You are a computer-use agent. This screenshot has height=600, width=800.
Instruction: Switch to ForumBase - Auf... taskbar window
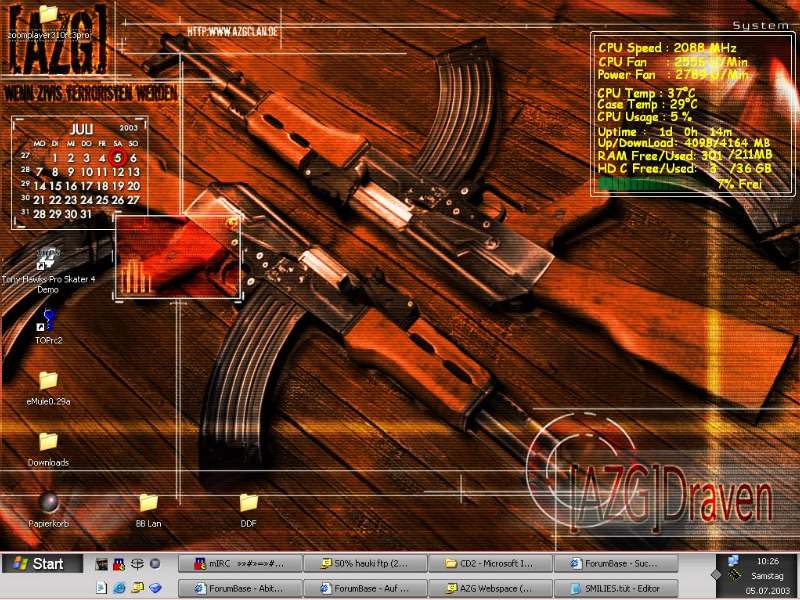(365, 588)
